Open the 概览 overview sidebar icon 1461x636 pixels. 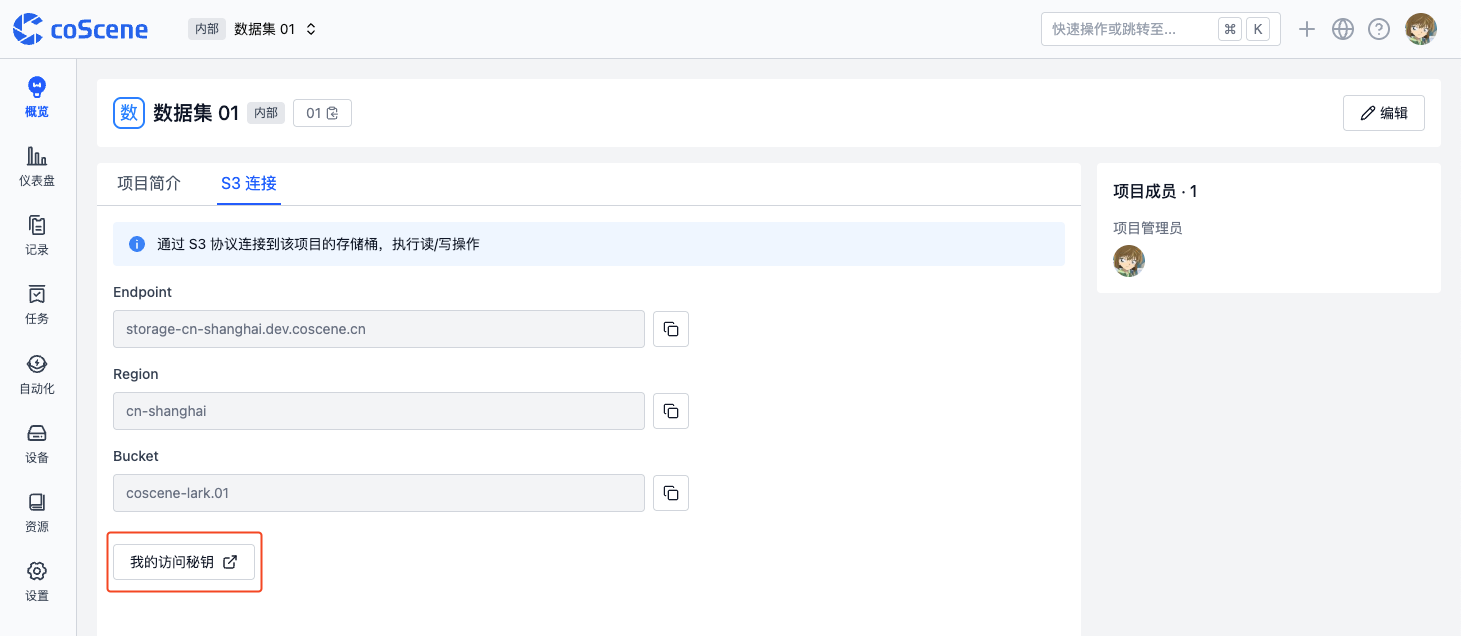[x=37, y=97]
